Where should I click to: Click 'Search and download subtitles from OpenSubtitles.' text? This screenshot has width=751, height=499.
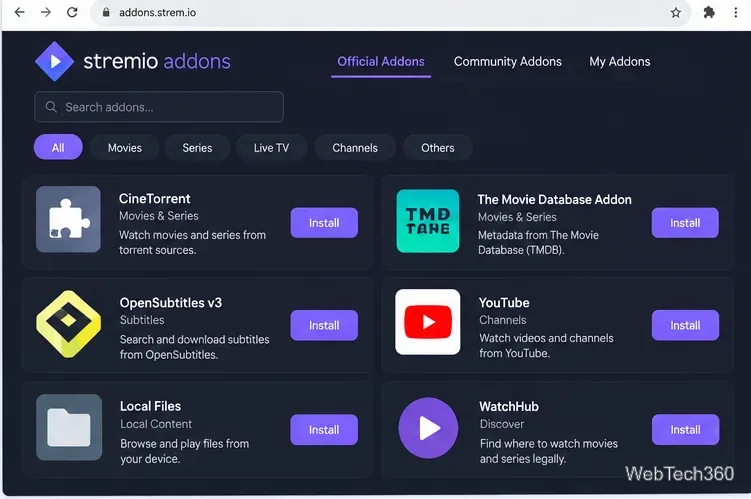coord(194,347)
